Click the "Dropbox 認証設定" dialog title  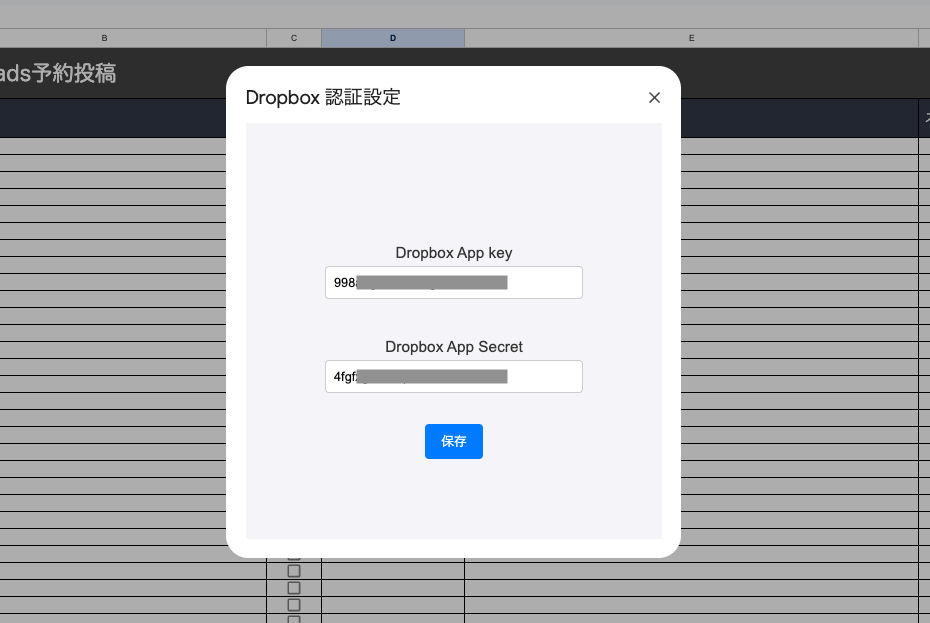tap(323, 97)
